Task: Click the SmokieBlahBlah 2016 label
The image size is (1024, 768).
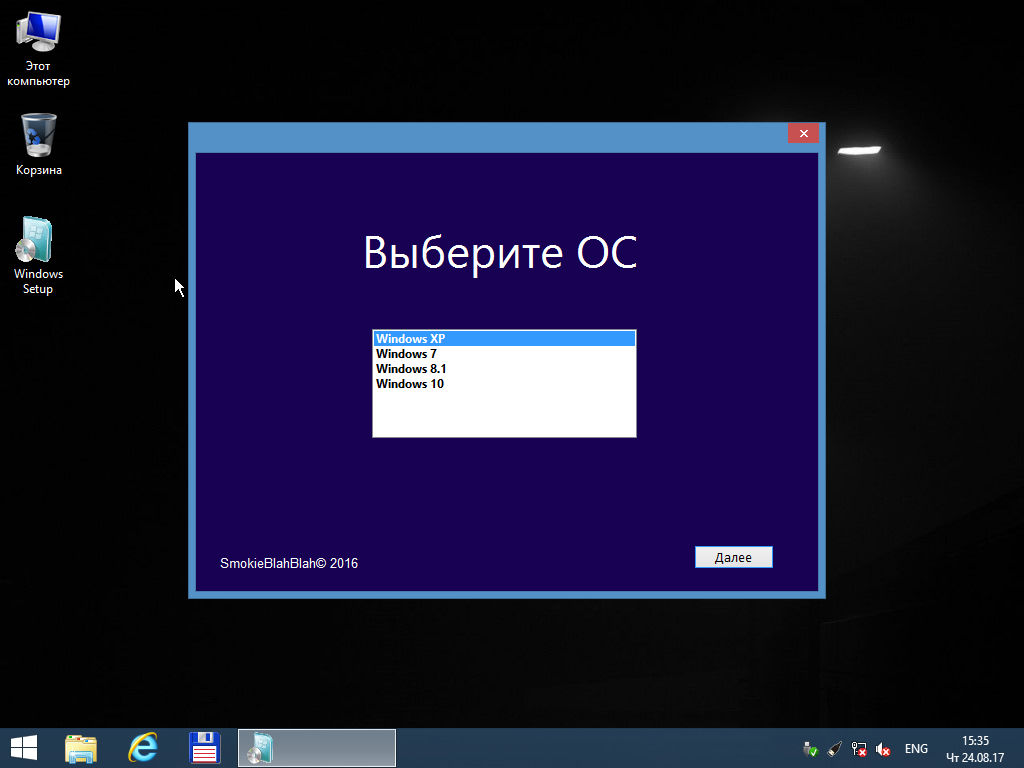Action: pos(288,563)
